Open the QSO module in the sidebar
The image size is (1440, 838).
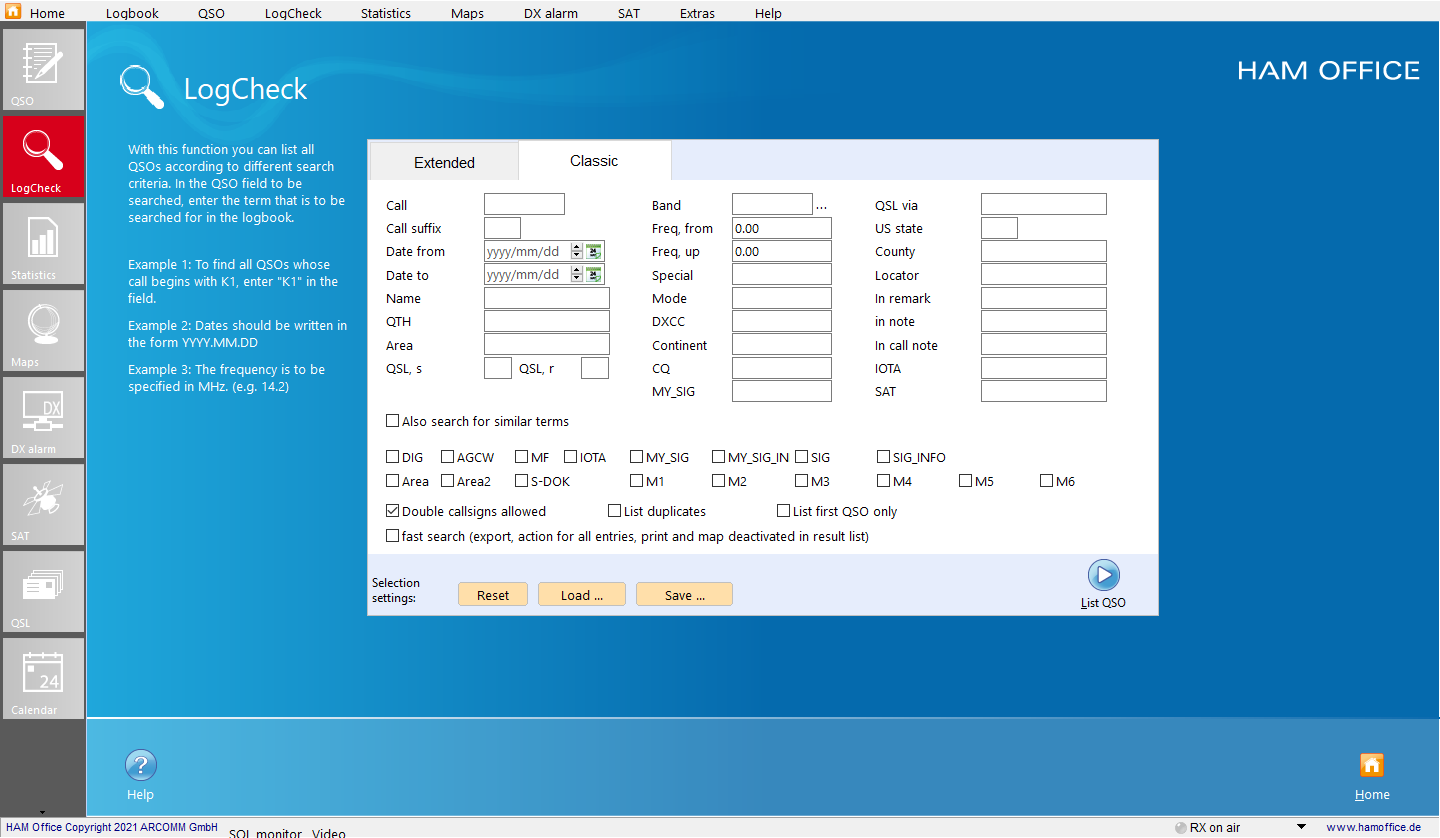[43, 69]
